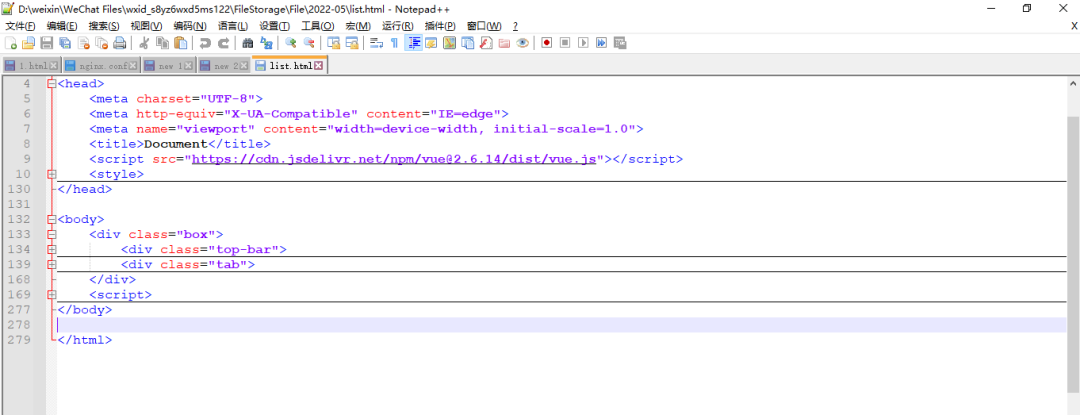The height and width of the screenshot is (415, 1080).
Task: Open the 搜索(S) menu
Action: 103,25
